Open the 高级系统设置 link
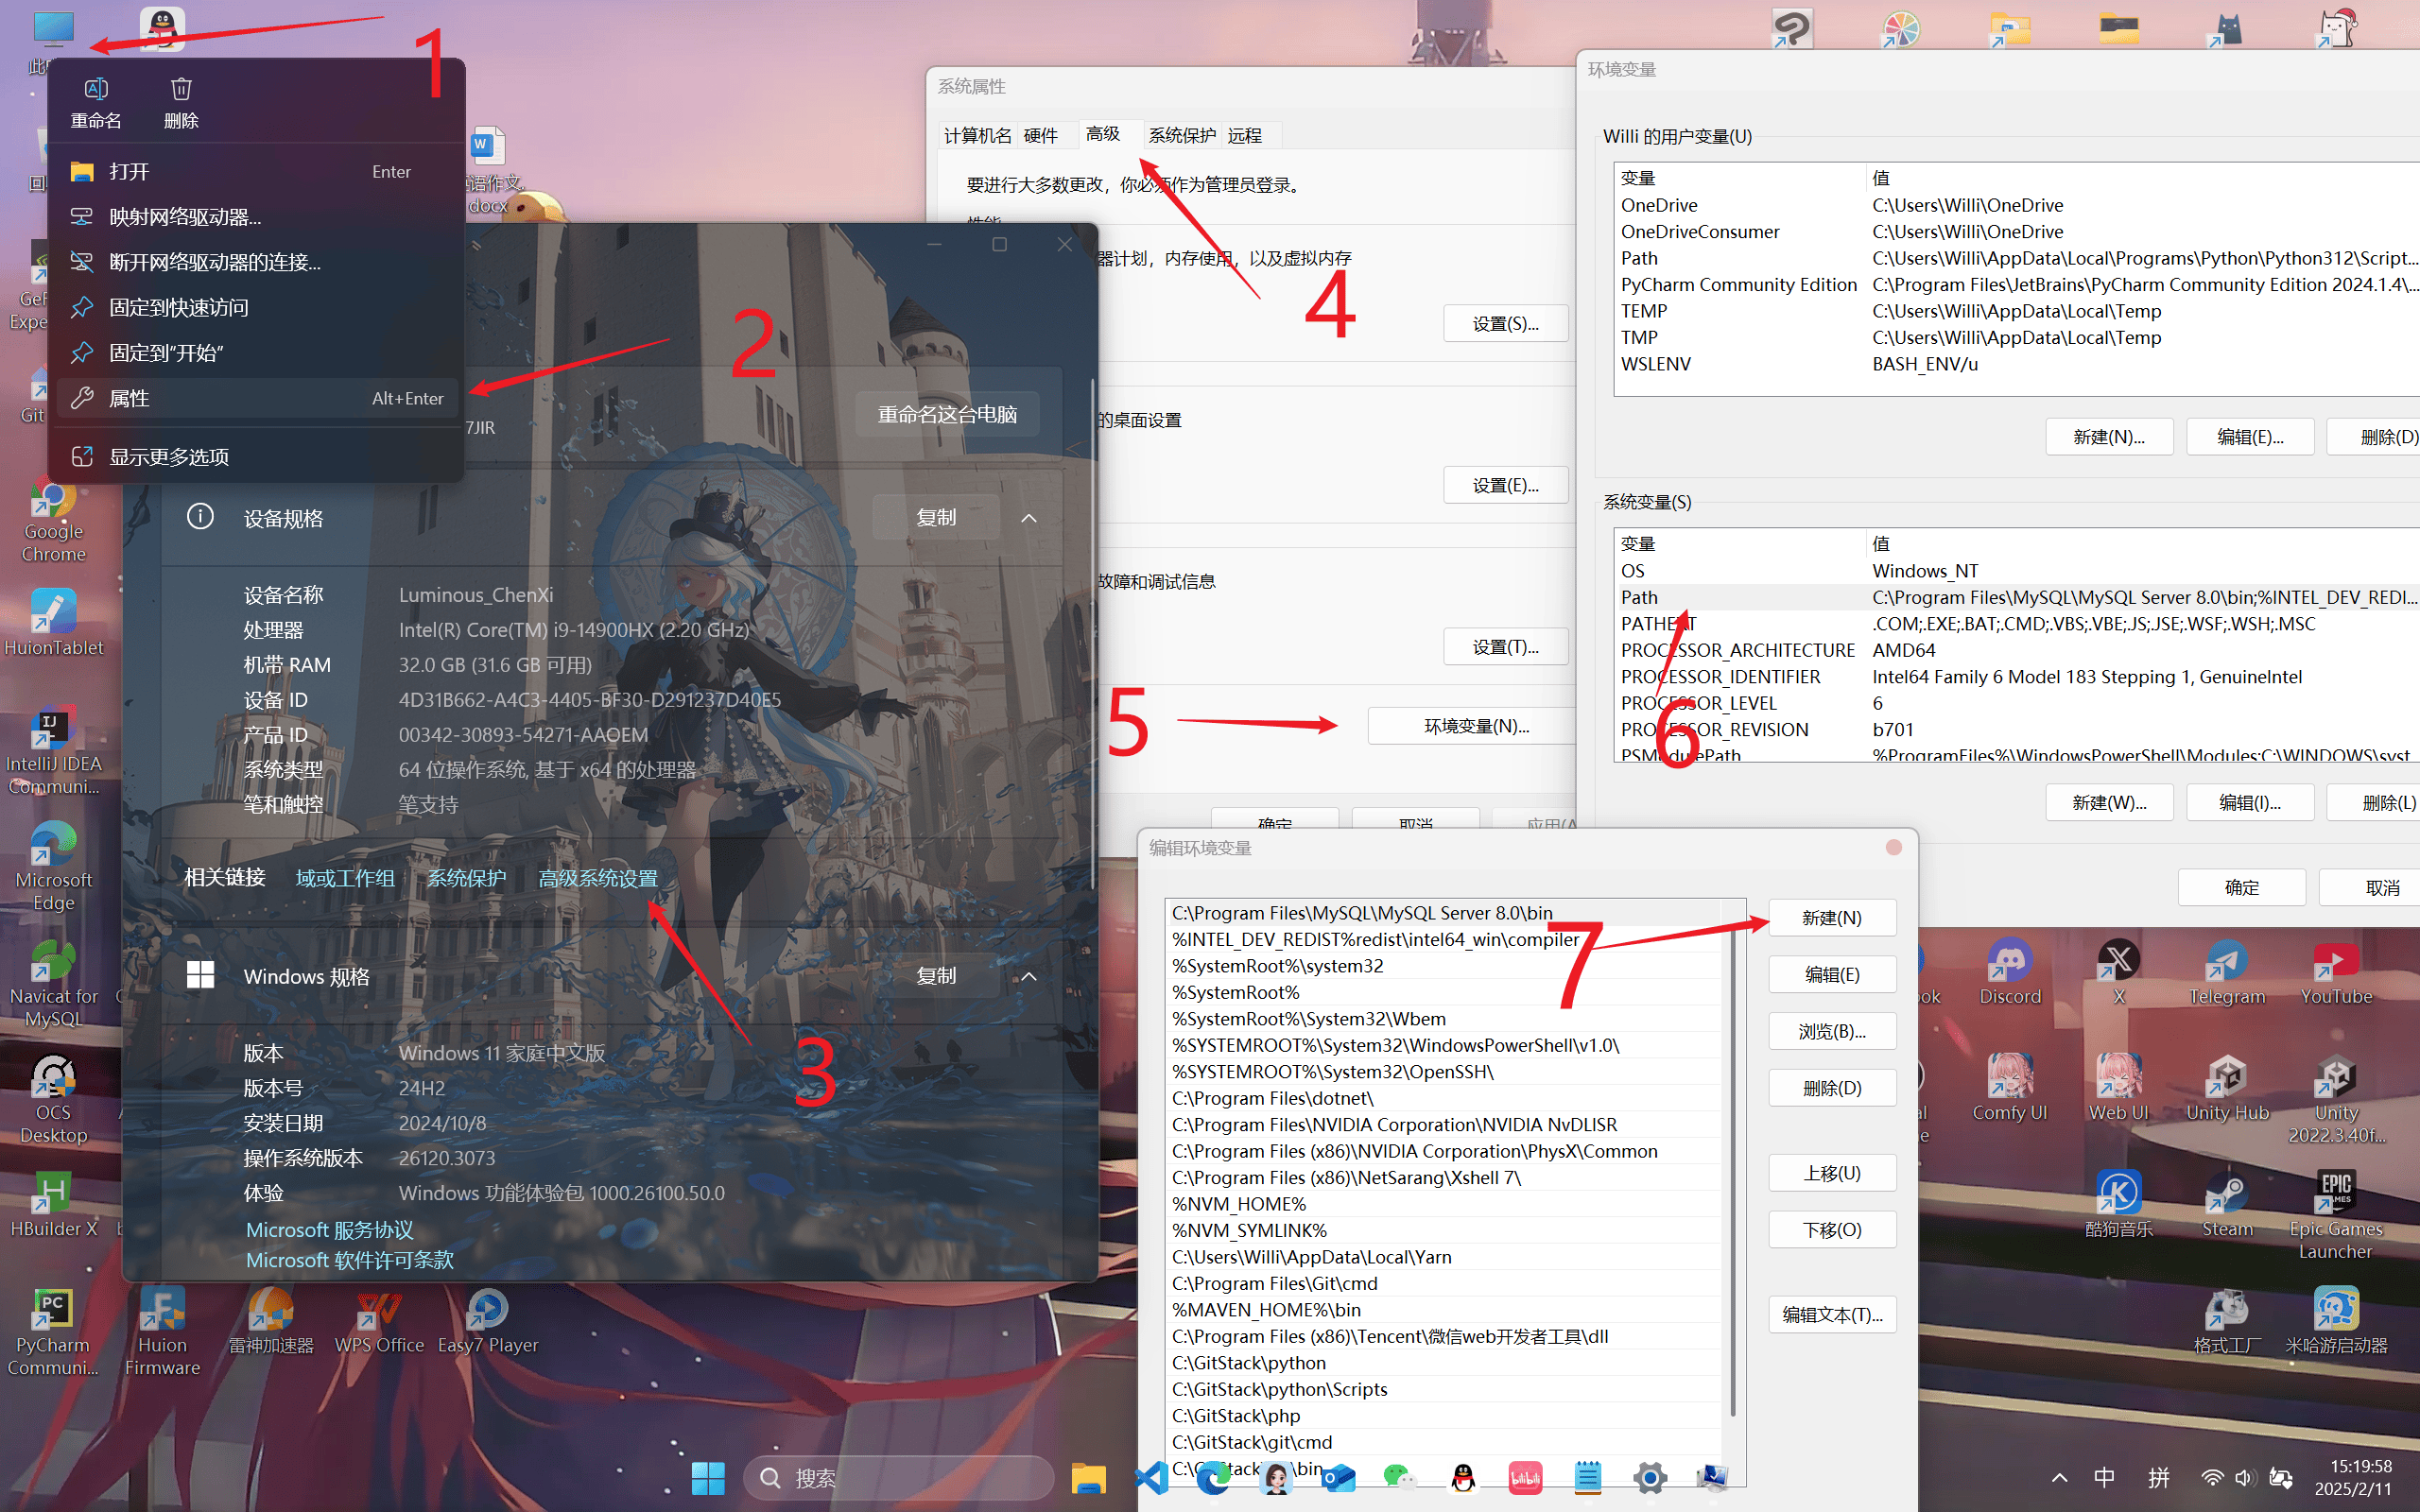The image size is (2420, 1512). pyautogui.click(x=598, y=878)
